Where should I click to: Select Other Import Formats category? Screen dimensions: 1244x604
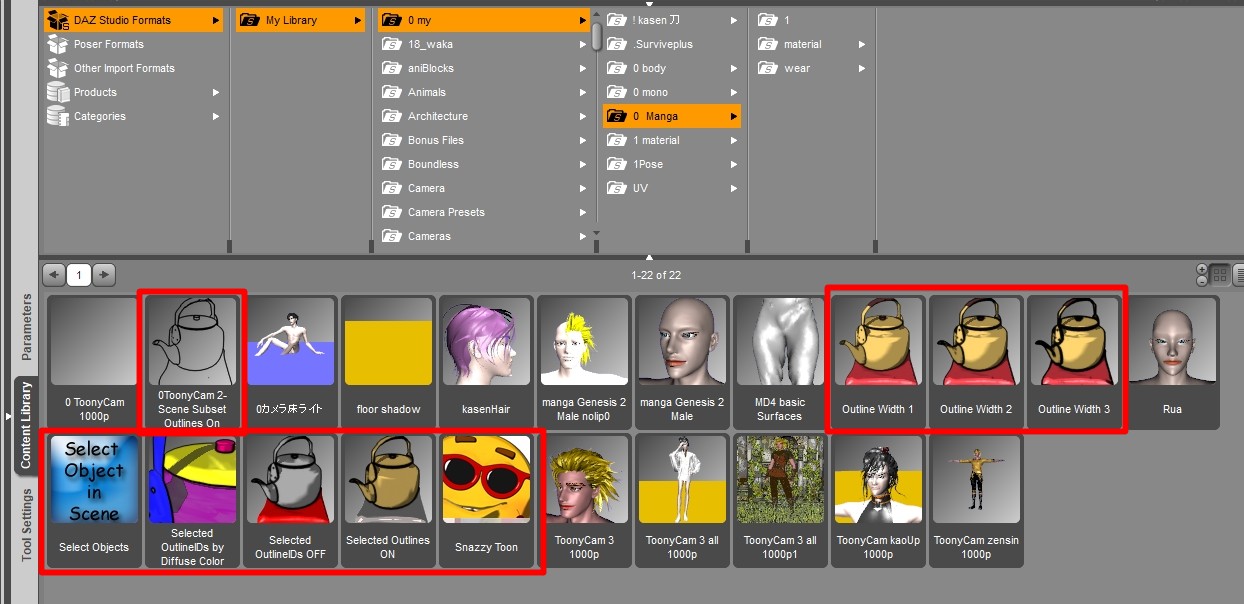(x=133, y=68)
